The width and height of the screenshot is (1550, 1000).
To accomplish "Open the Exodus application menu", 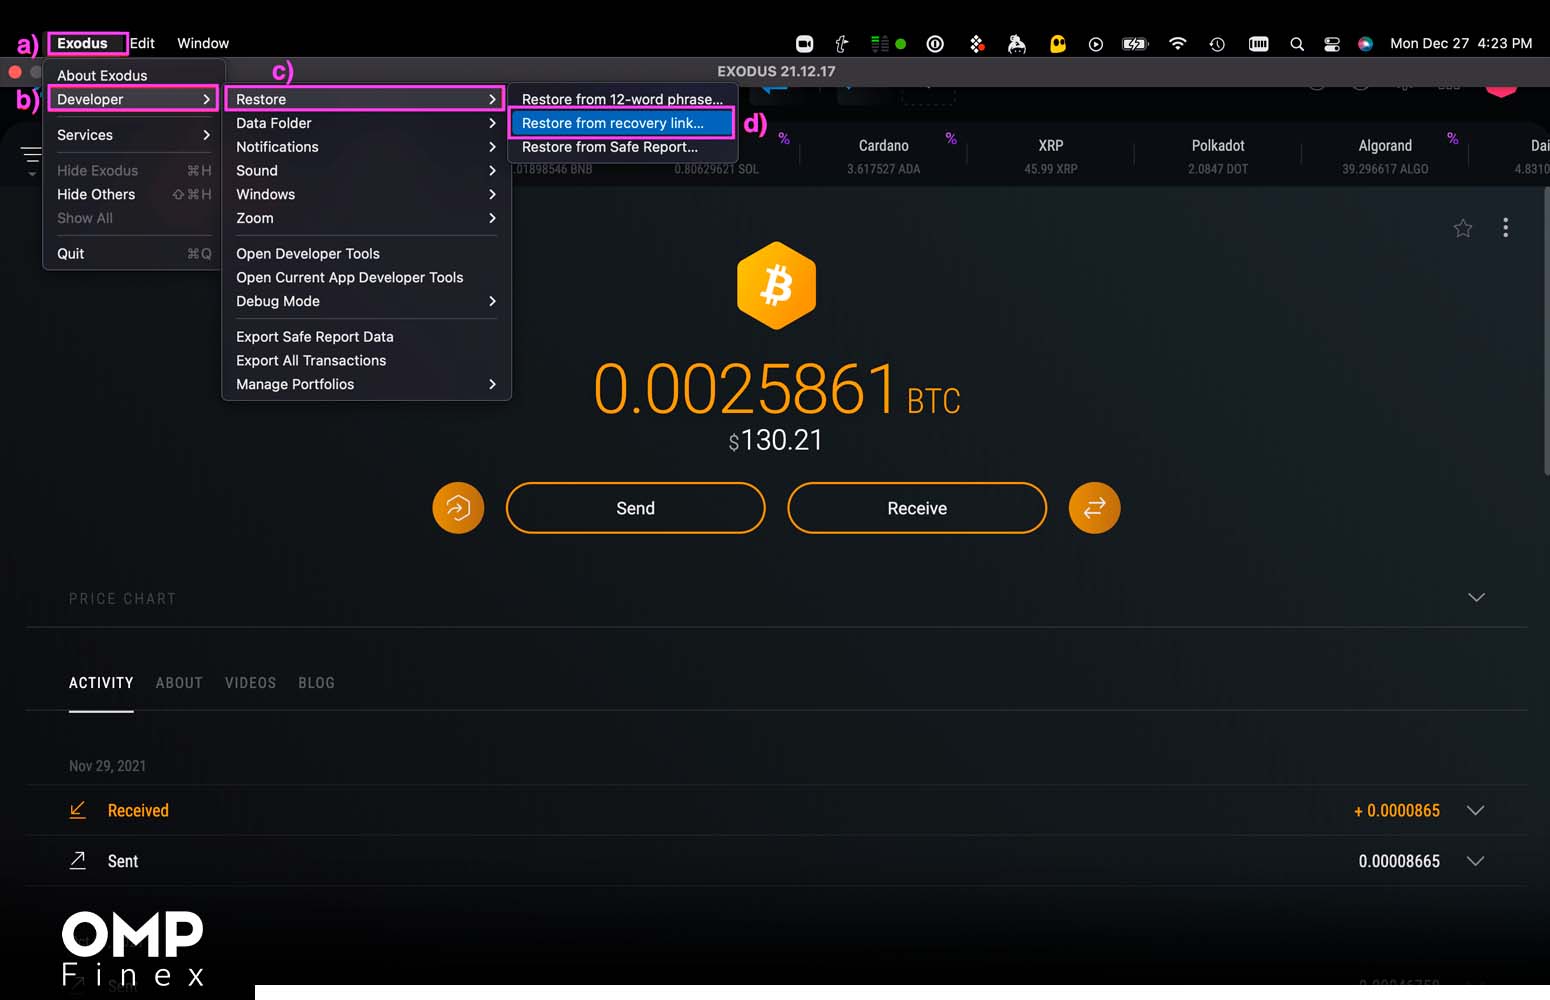I will coord(82,43).
